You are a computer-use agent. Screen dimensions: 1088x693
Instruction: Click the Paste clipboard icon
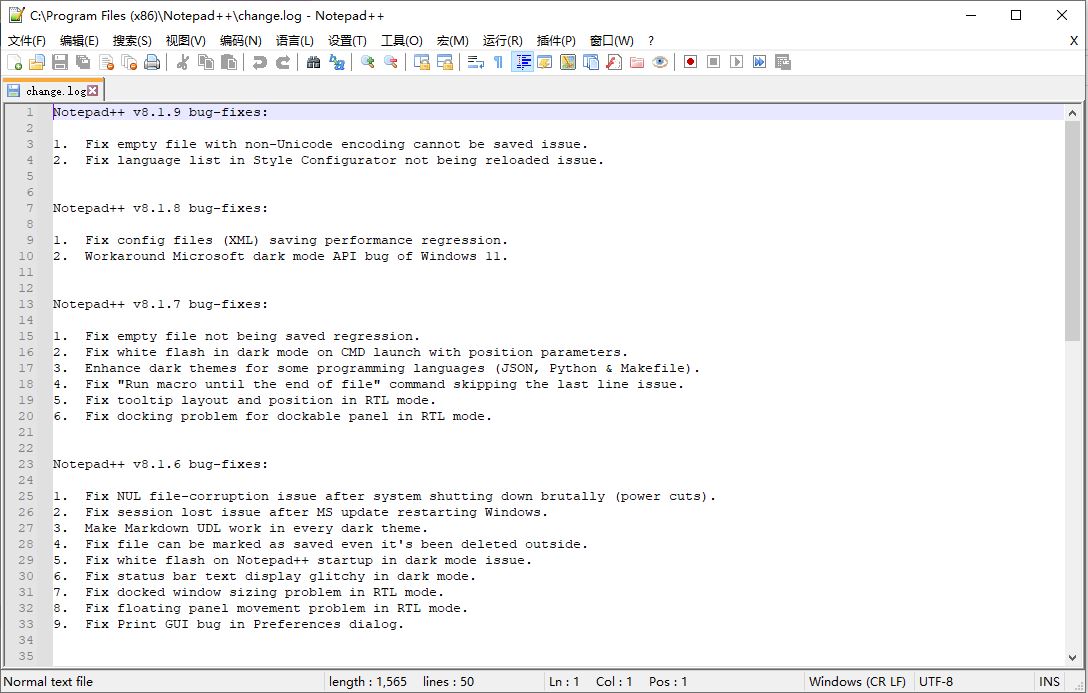229,62
